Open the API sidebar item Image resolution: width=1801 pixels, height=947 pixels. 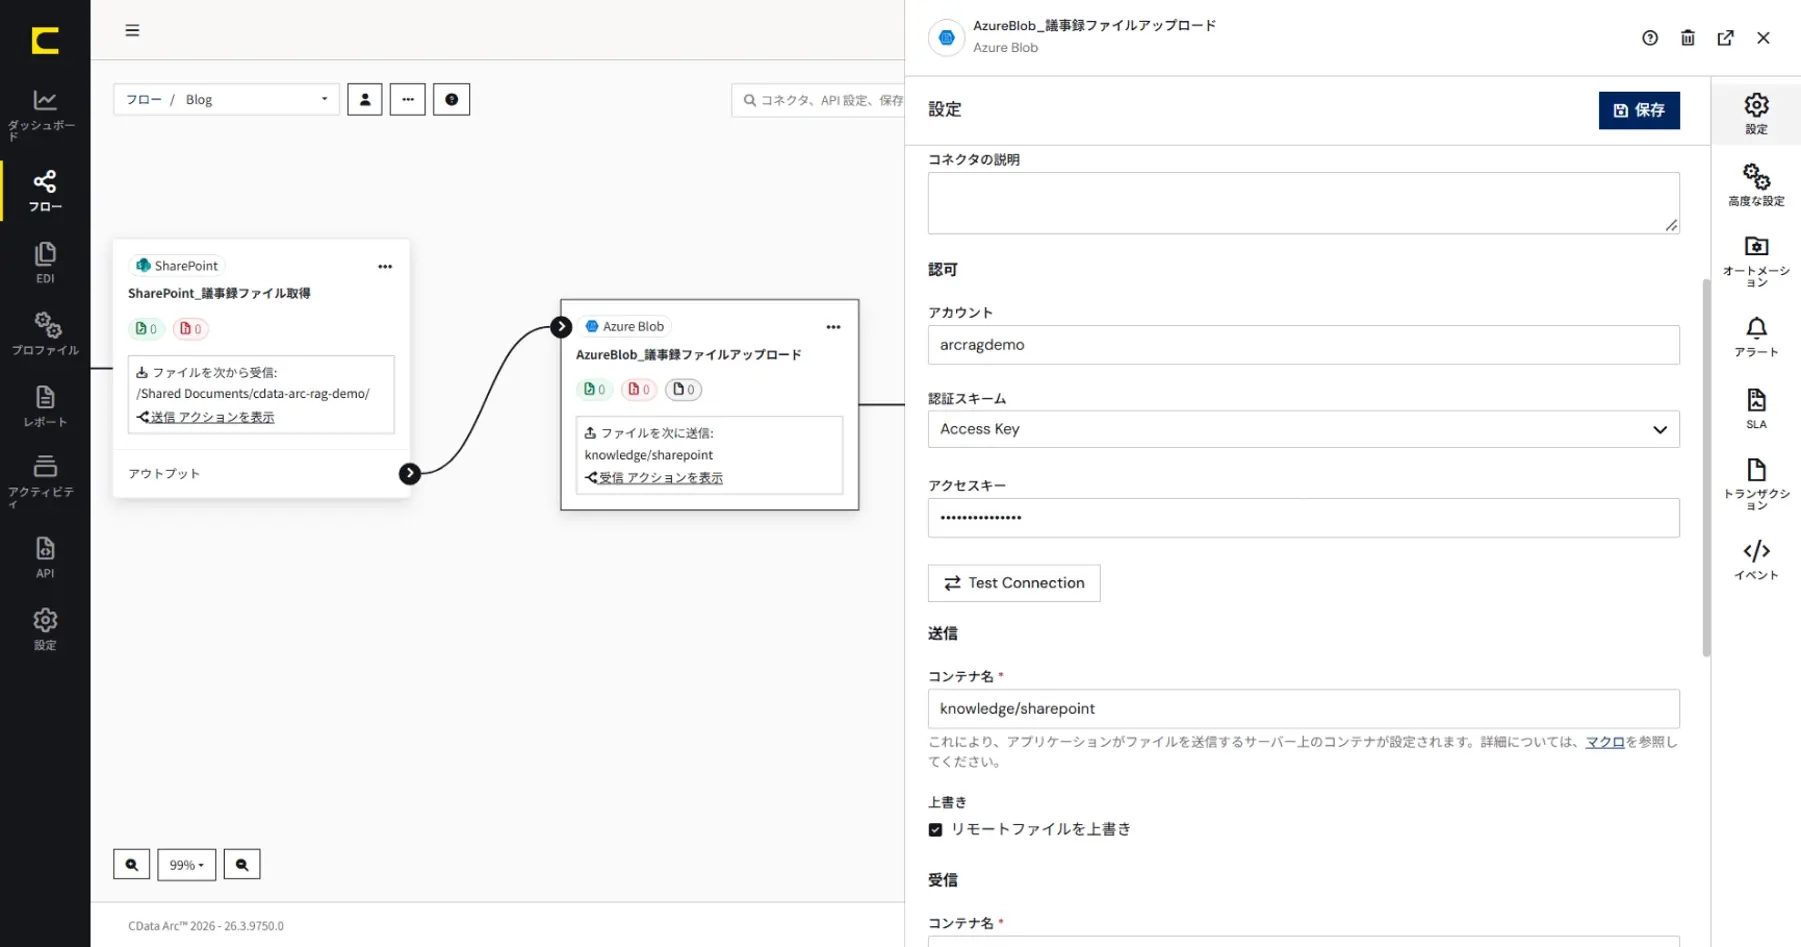pos(44,558)
